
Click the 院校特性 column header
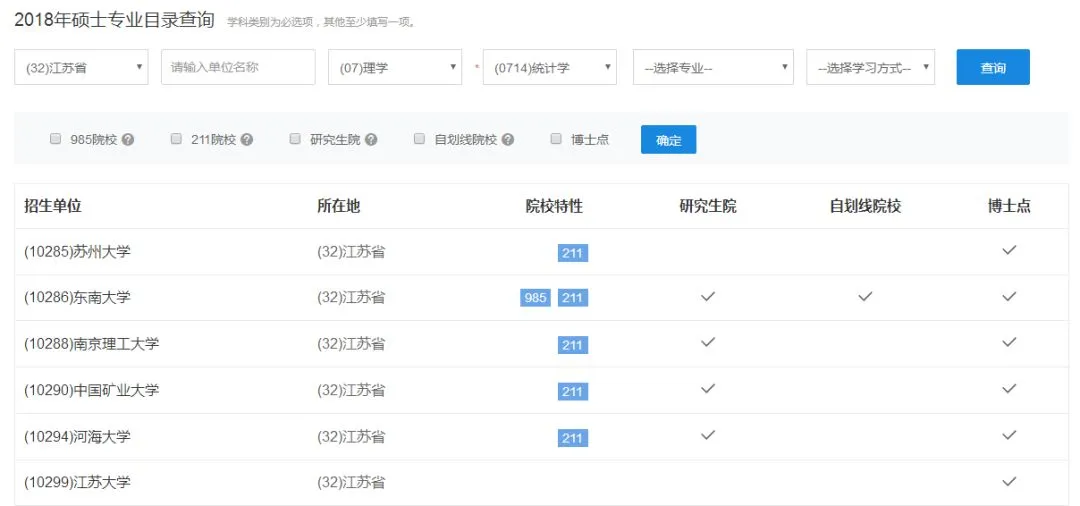554,206
